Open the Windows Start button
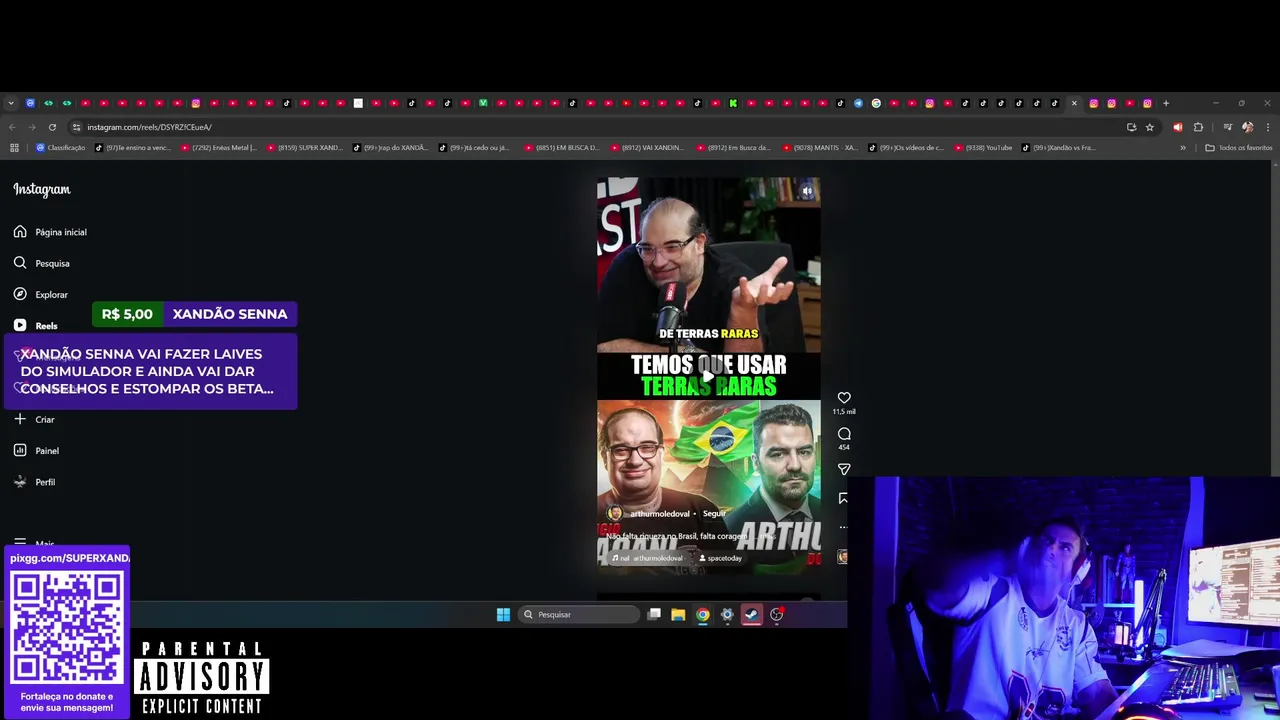1280x720 pixels. [503, 615]
